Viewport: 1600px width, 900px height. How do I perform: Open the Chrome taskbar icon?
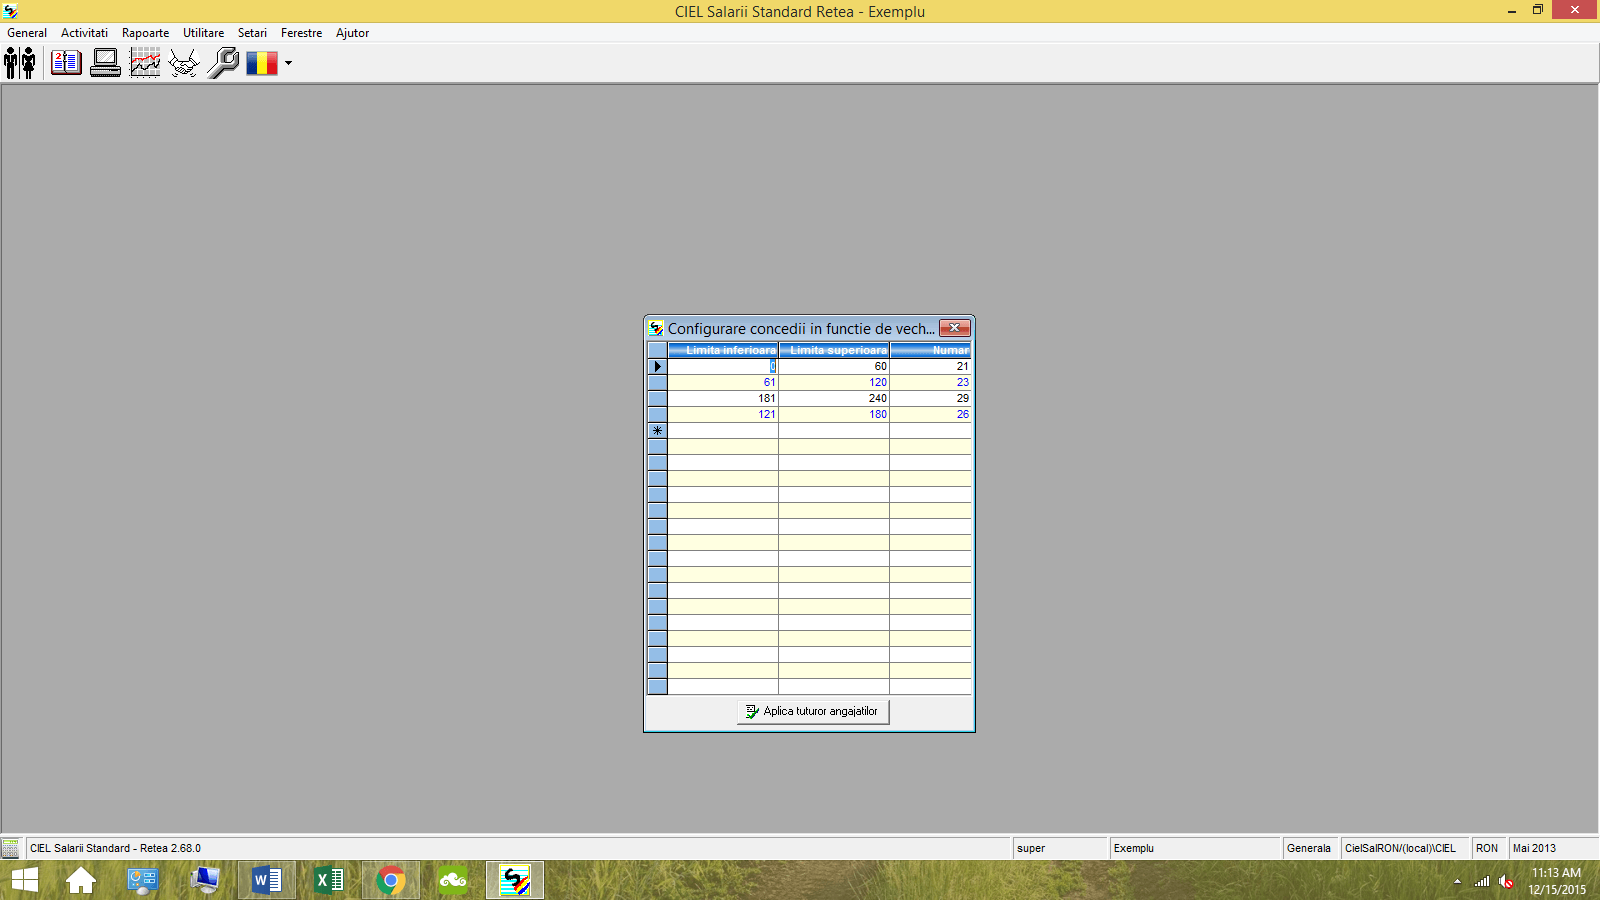[x=391, y=880]
